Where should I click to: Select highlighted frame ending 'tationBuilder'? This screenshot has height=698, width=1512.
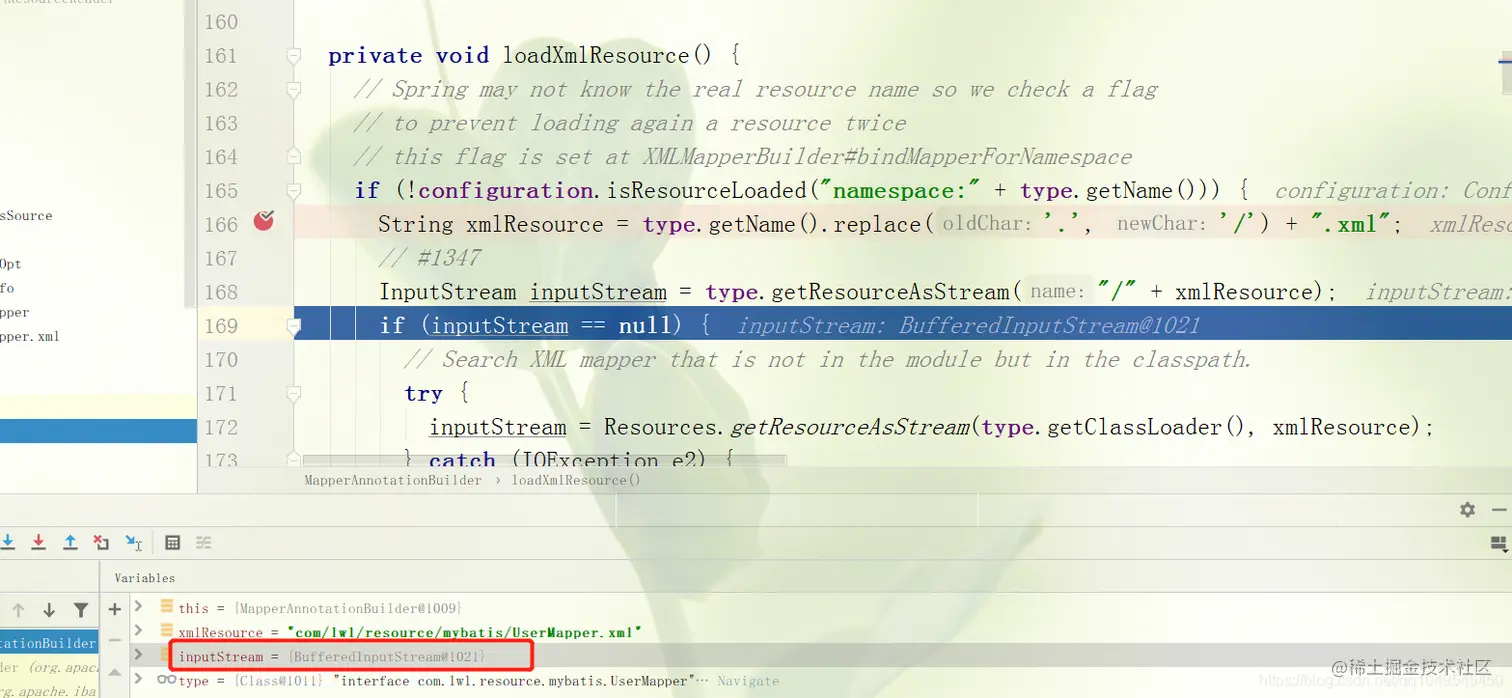pos(49,643)
